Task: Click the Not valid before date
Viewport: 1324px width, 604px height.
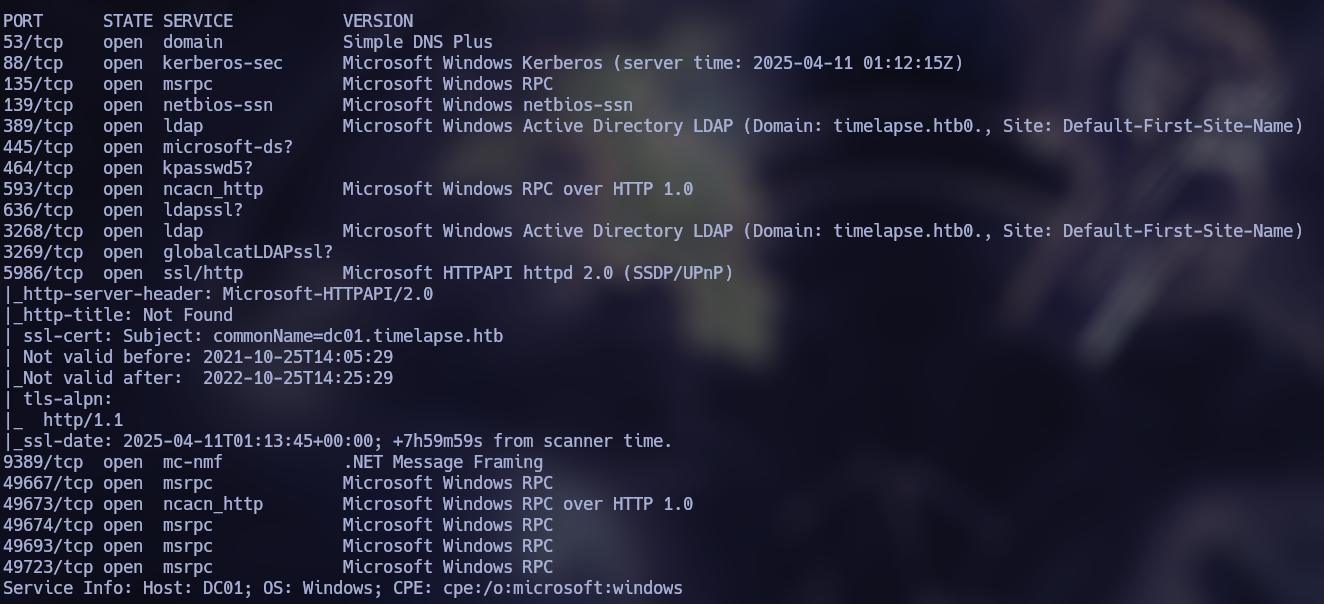Action: (297, 357)
